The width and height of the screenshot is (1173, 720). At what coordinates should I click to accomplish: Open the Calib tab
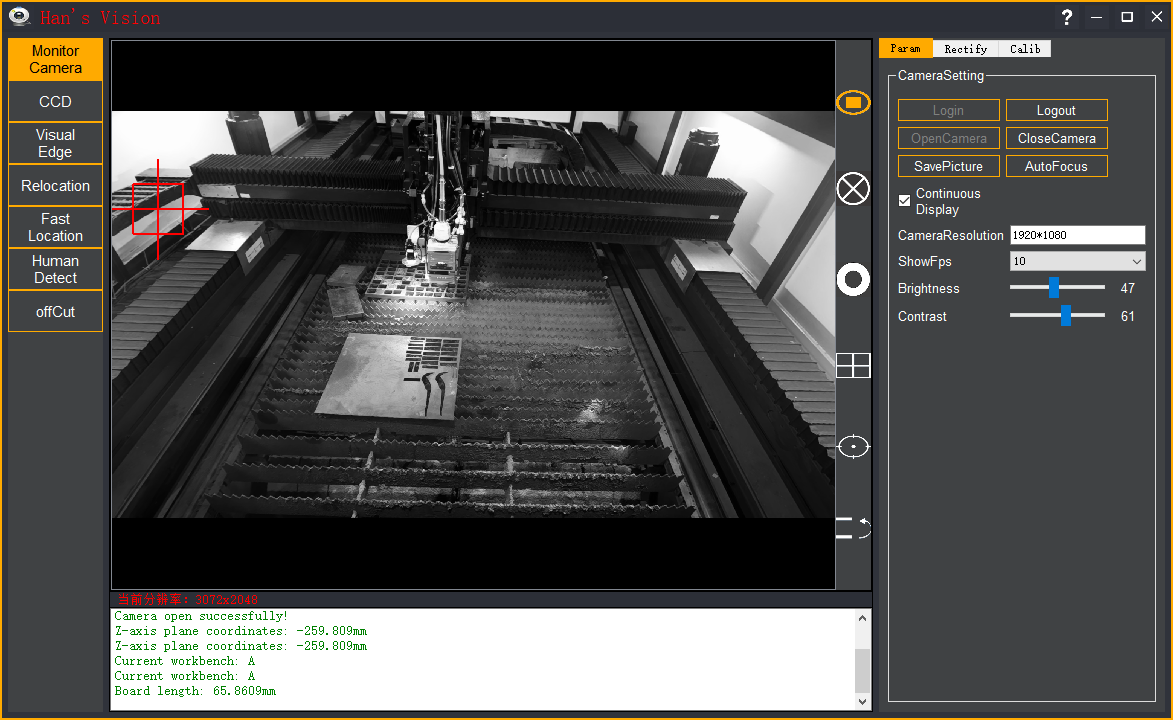1025,49
